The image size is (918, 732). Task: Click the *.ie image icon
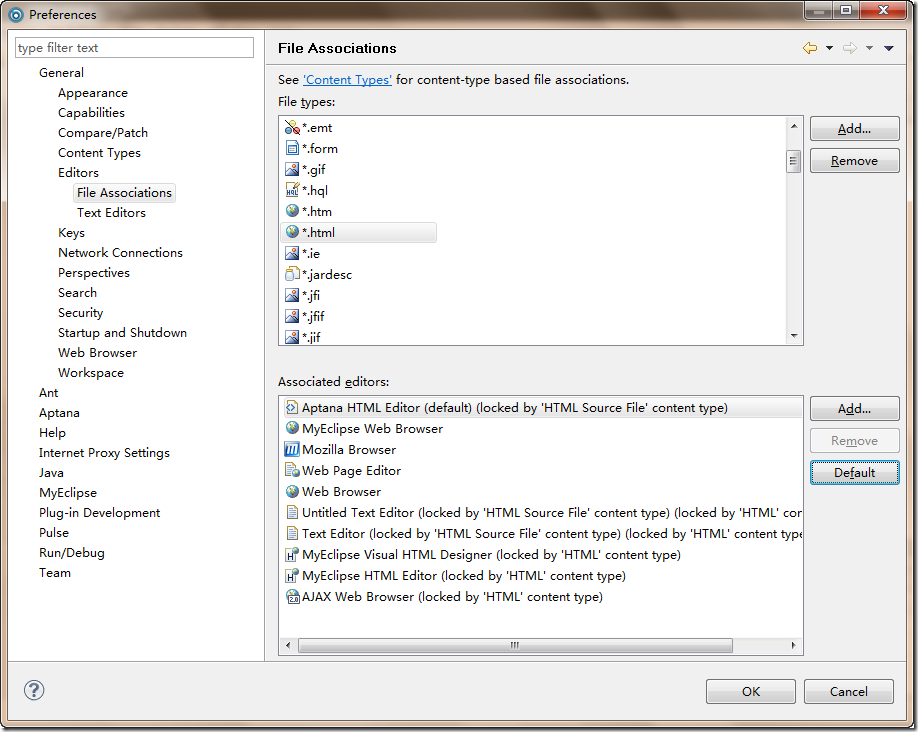(292, 253)
